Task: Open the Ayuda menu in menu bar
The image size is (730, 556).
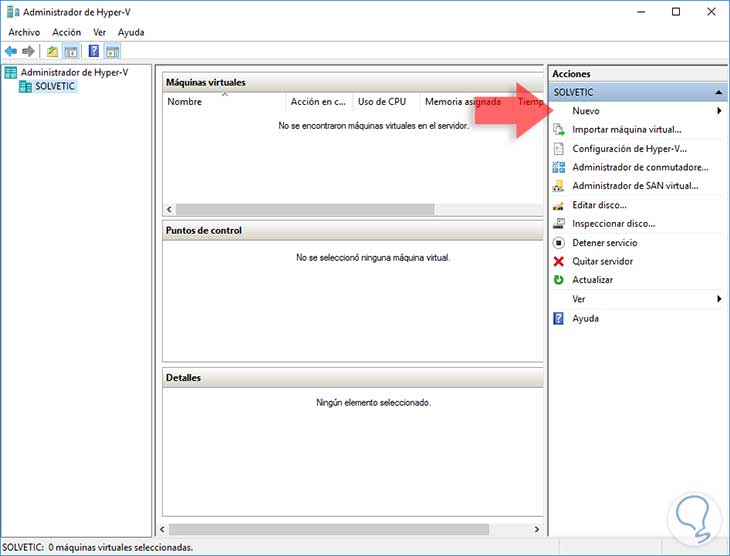Action: point(131,32)
